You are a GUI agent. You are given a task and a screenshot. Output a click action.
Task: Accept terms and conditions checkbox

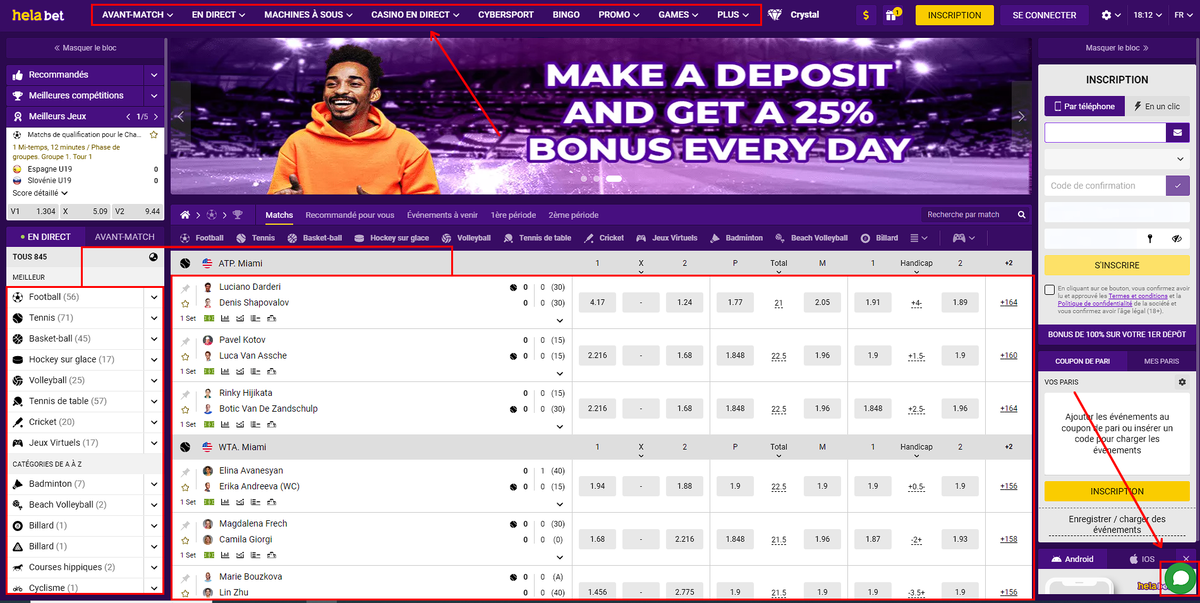[1048, 291]
